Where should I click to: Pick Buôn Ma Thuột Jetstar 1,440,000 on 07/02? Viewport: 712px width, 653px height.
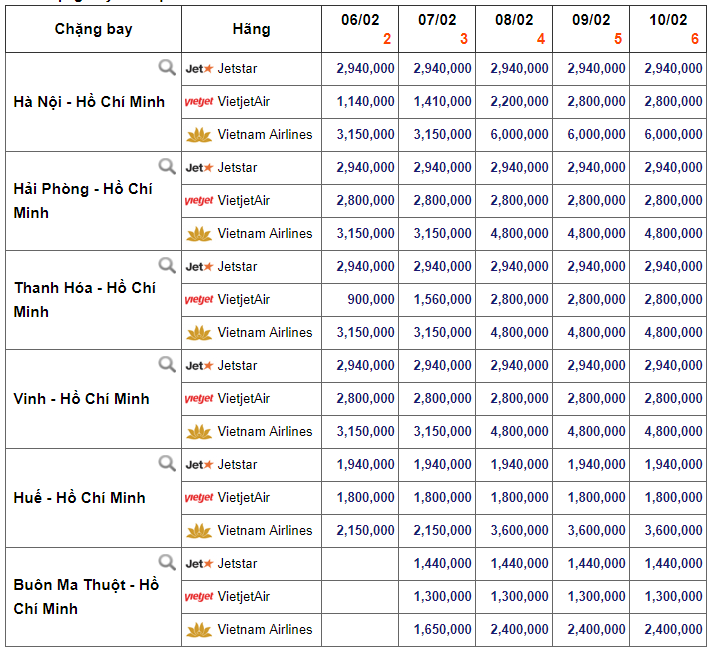pos(442,564)
